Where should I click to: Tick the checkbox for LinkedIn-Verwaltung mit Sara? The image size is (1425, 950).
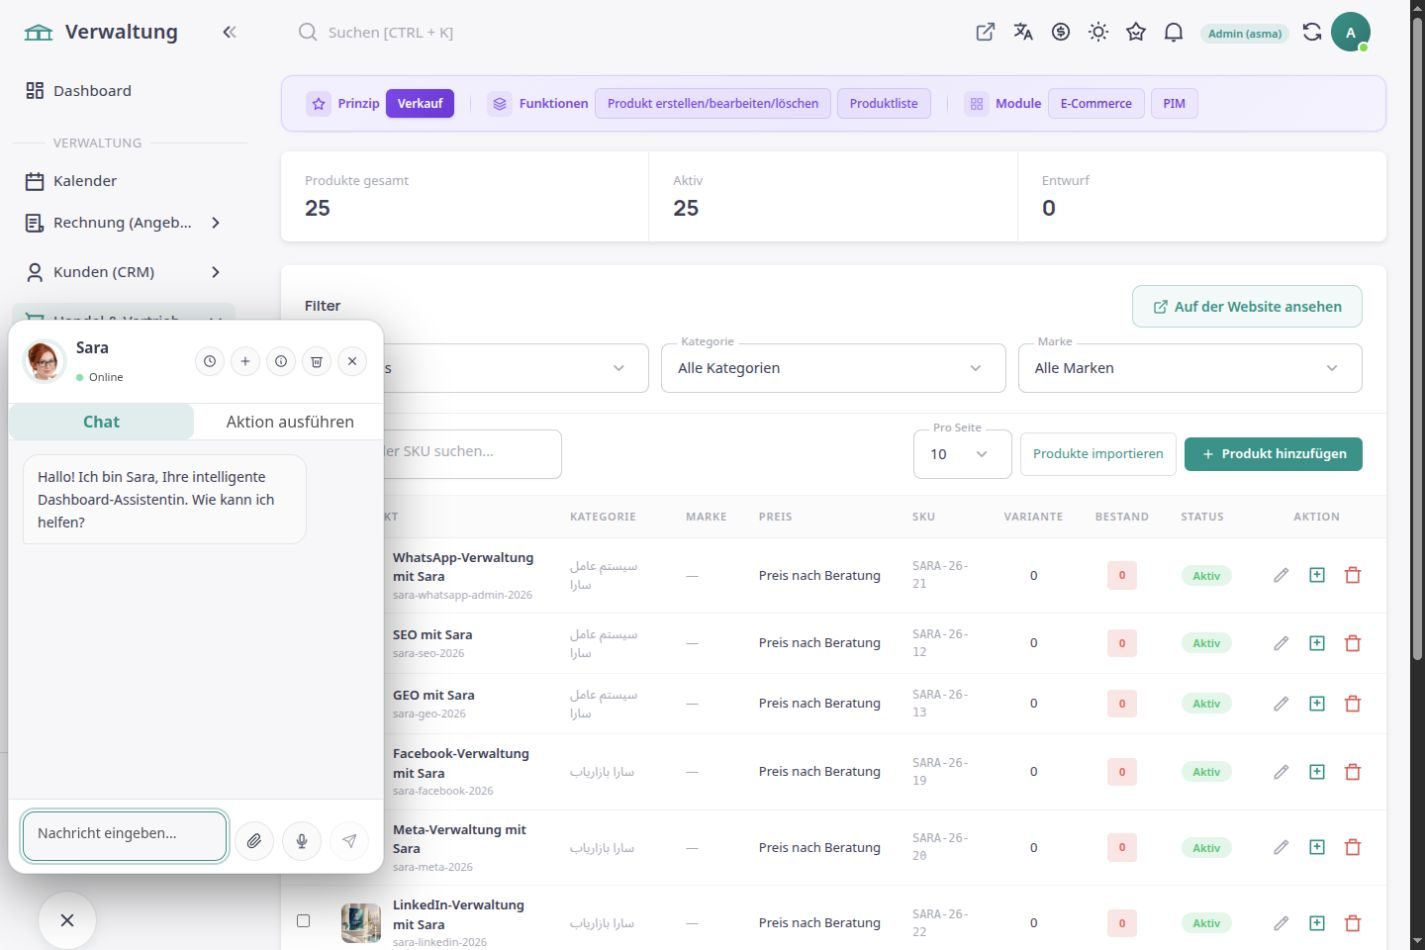(x=303, y=921)
